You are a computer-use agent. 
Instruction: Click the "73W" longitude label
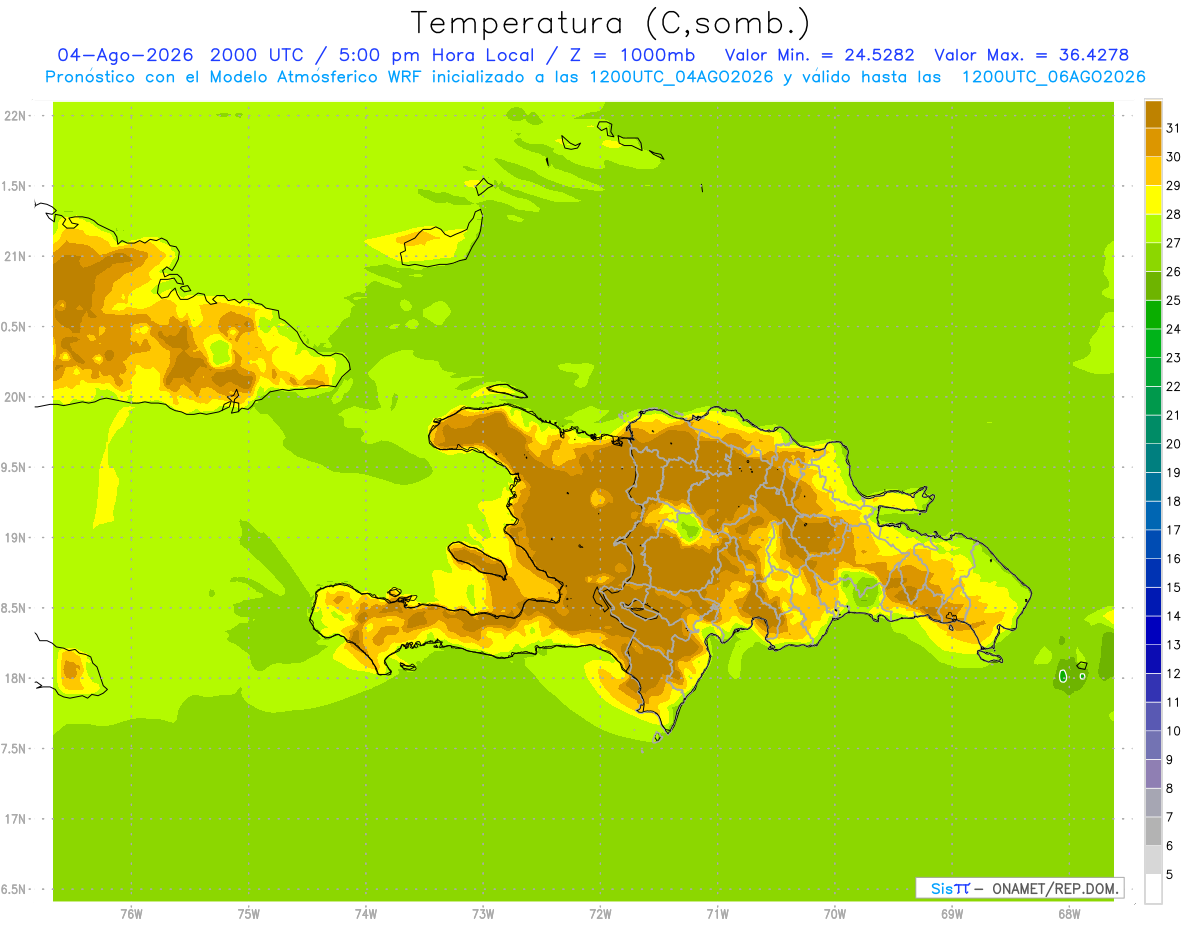pyautogui.click(x=483, y=914)
